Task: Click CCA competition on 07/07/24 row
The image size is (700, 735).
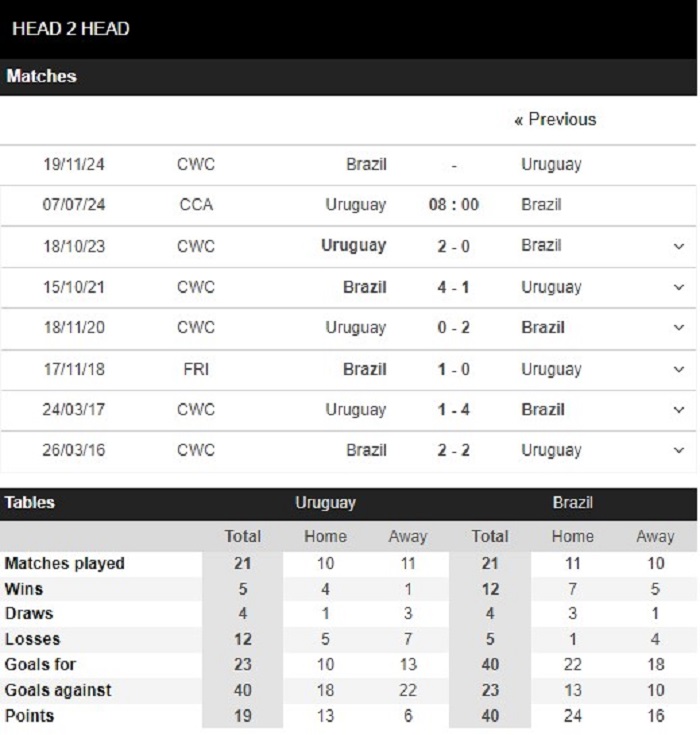Action: pos(196,205)
